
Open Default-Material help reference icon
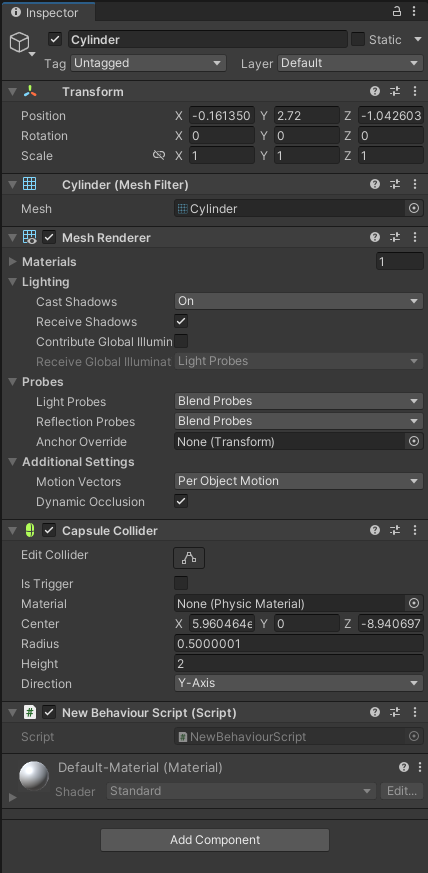[x=404, y=767]
